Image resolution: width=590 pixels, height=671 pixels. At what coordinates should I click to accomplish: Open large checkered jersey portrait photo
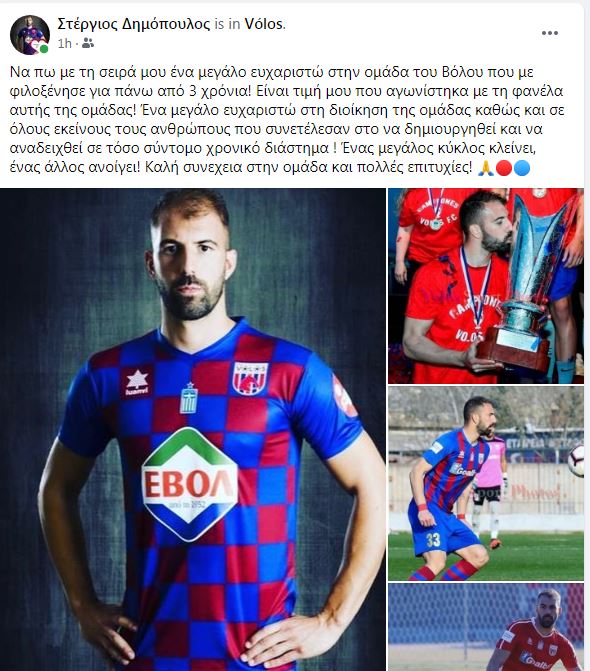pos(193,430)
